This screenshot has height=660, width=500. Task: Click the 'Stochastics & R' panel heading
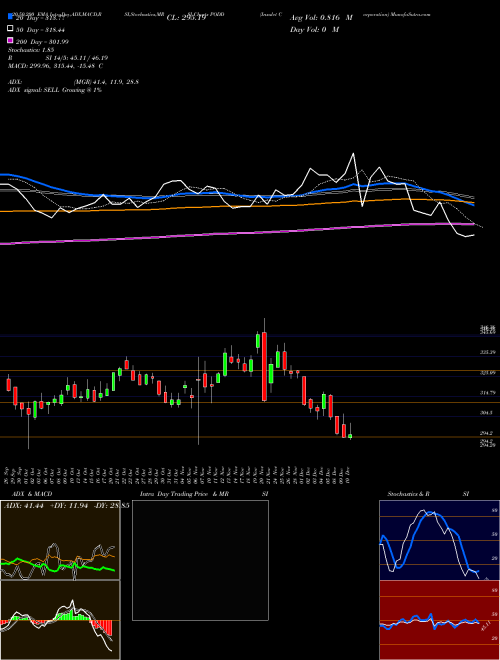coord(408,494)
